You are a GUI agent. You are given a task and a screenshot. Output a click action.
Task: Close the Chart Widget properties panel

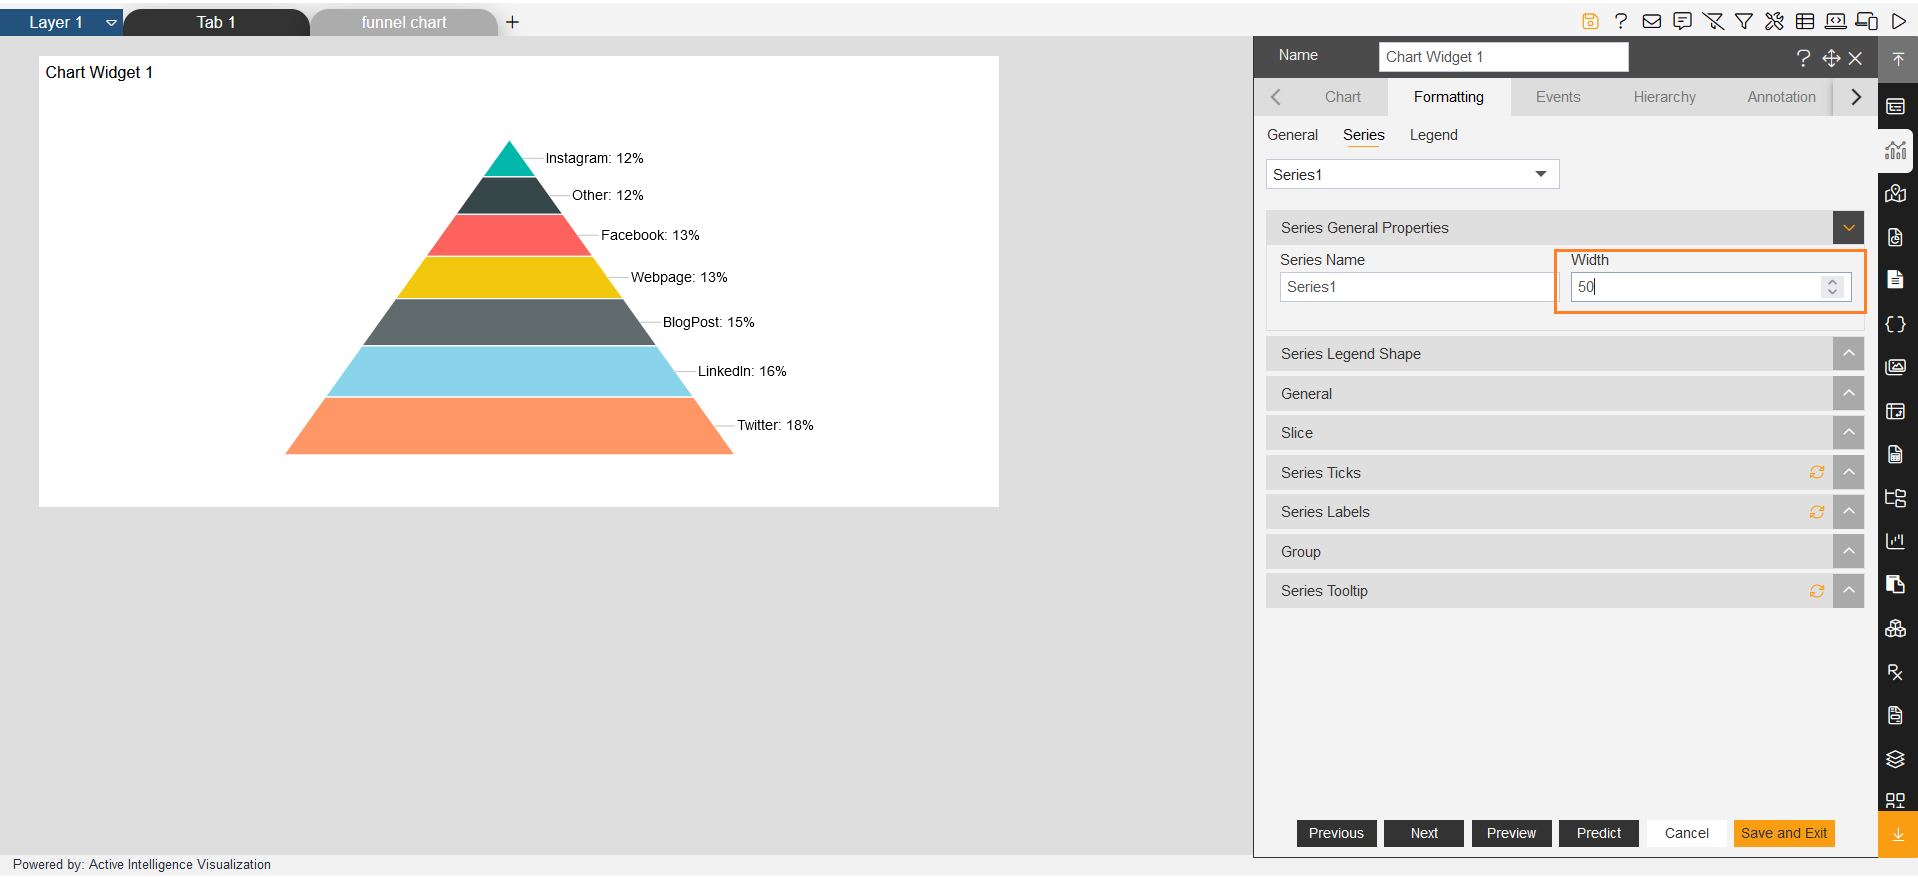click(x=1855, y=58)
